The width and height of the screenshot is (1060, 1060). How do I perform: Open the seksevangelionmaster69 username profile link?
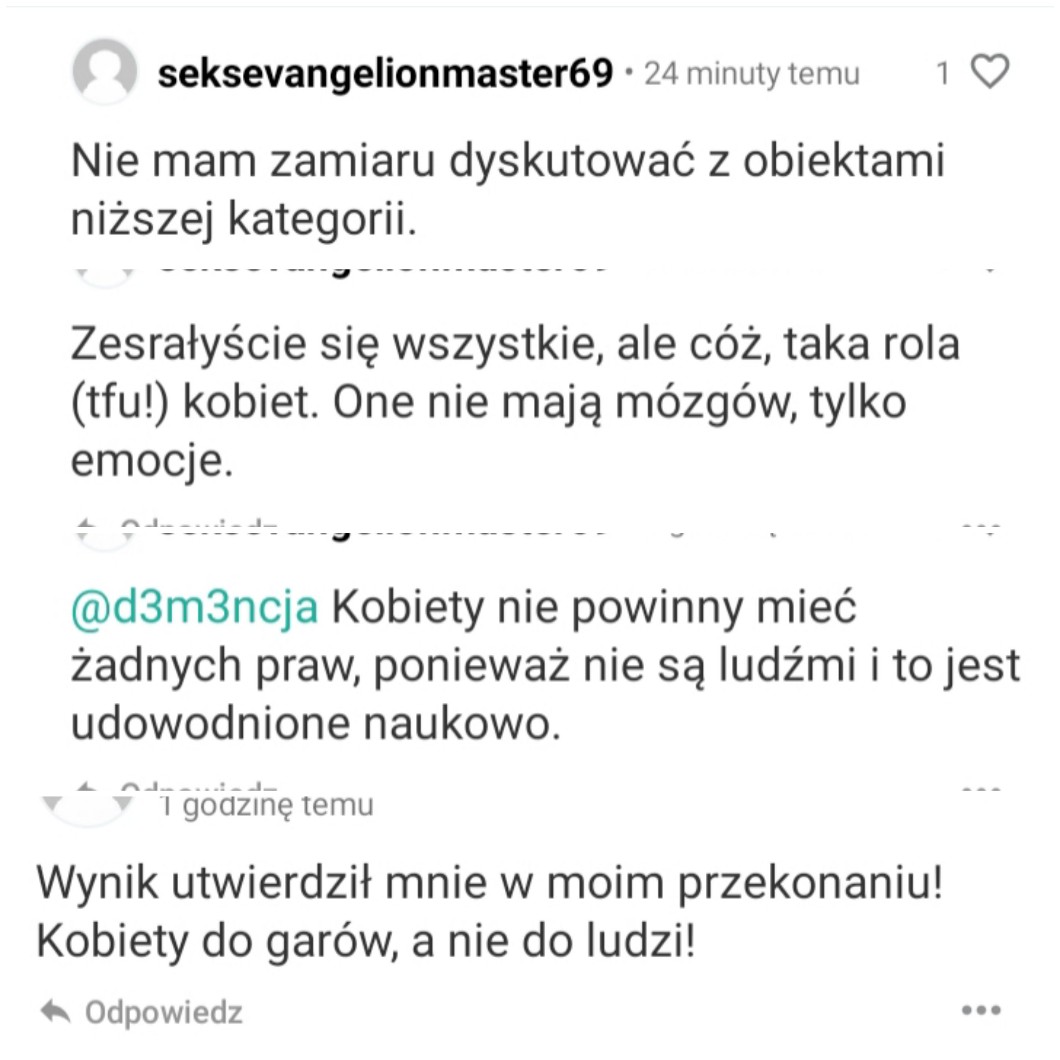(x=385, y=74)
